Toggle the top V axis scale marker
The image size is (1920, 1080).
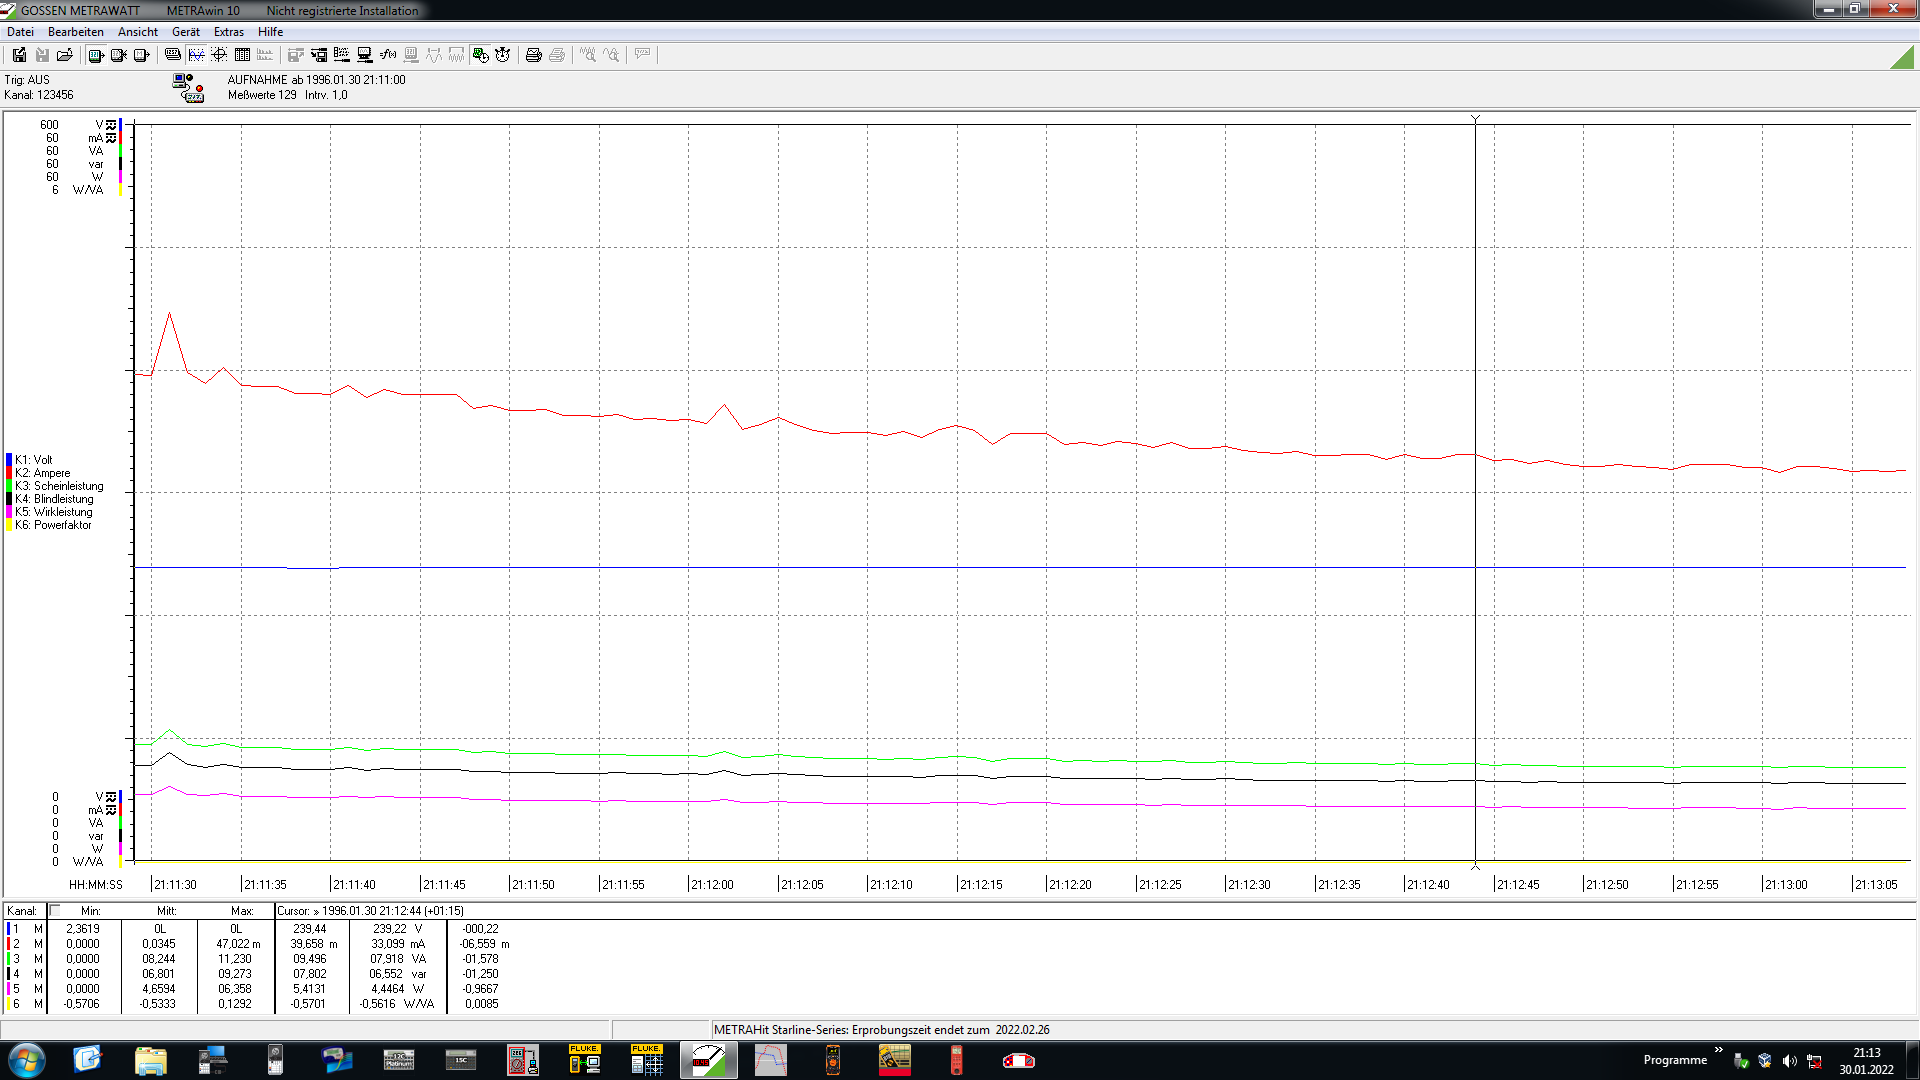pyautogui.click(x=110, y=125)
